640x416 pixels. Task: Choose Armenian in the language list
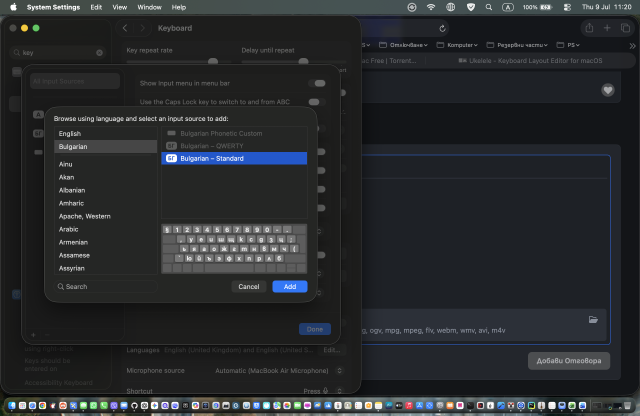[105, 242]
